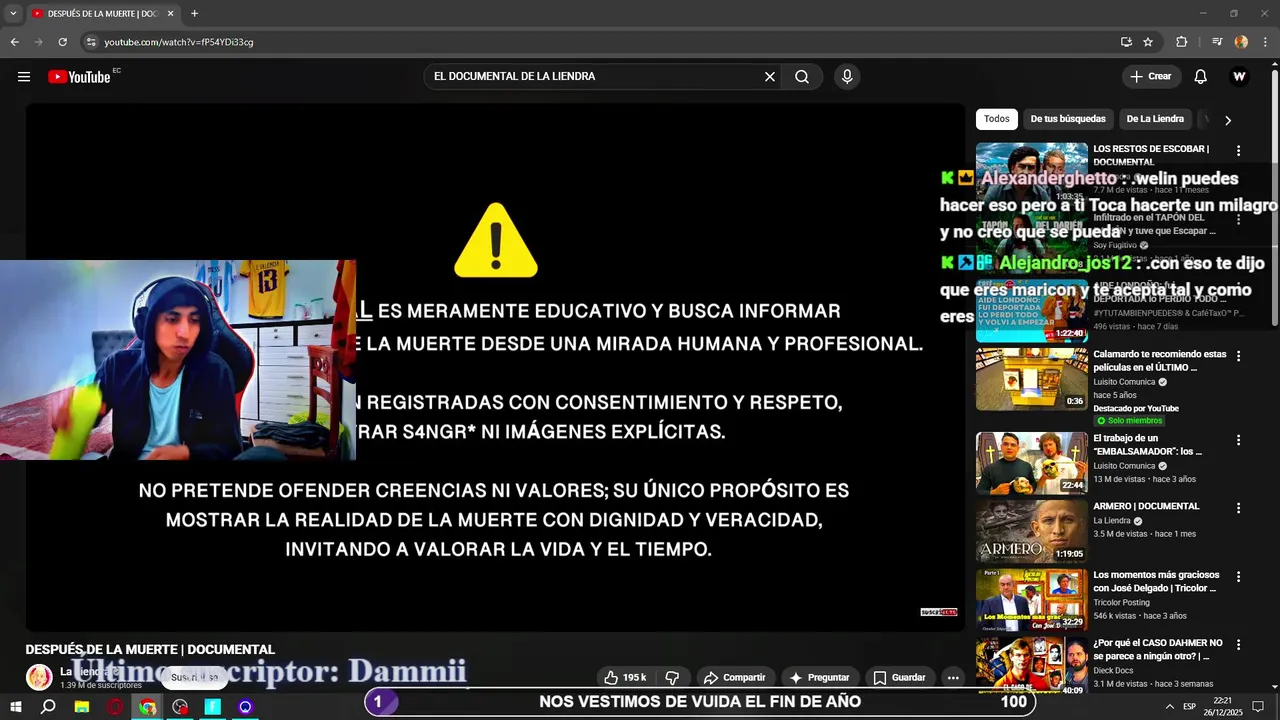This screenshot has width=1280, height=720.
Task: Open the tab search dropdown arrow
Action: 13,14
